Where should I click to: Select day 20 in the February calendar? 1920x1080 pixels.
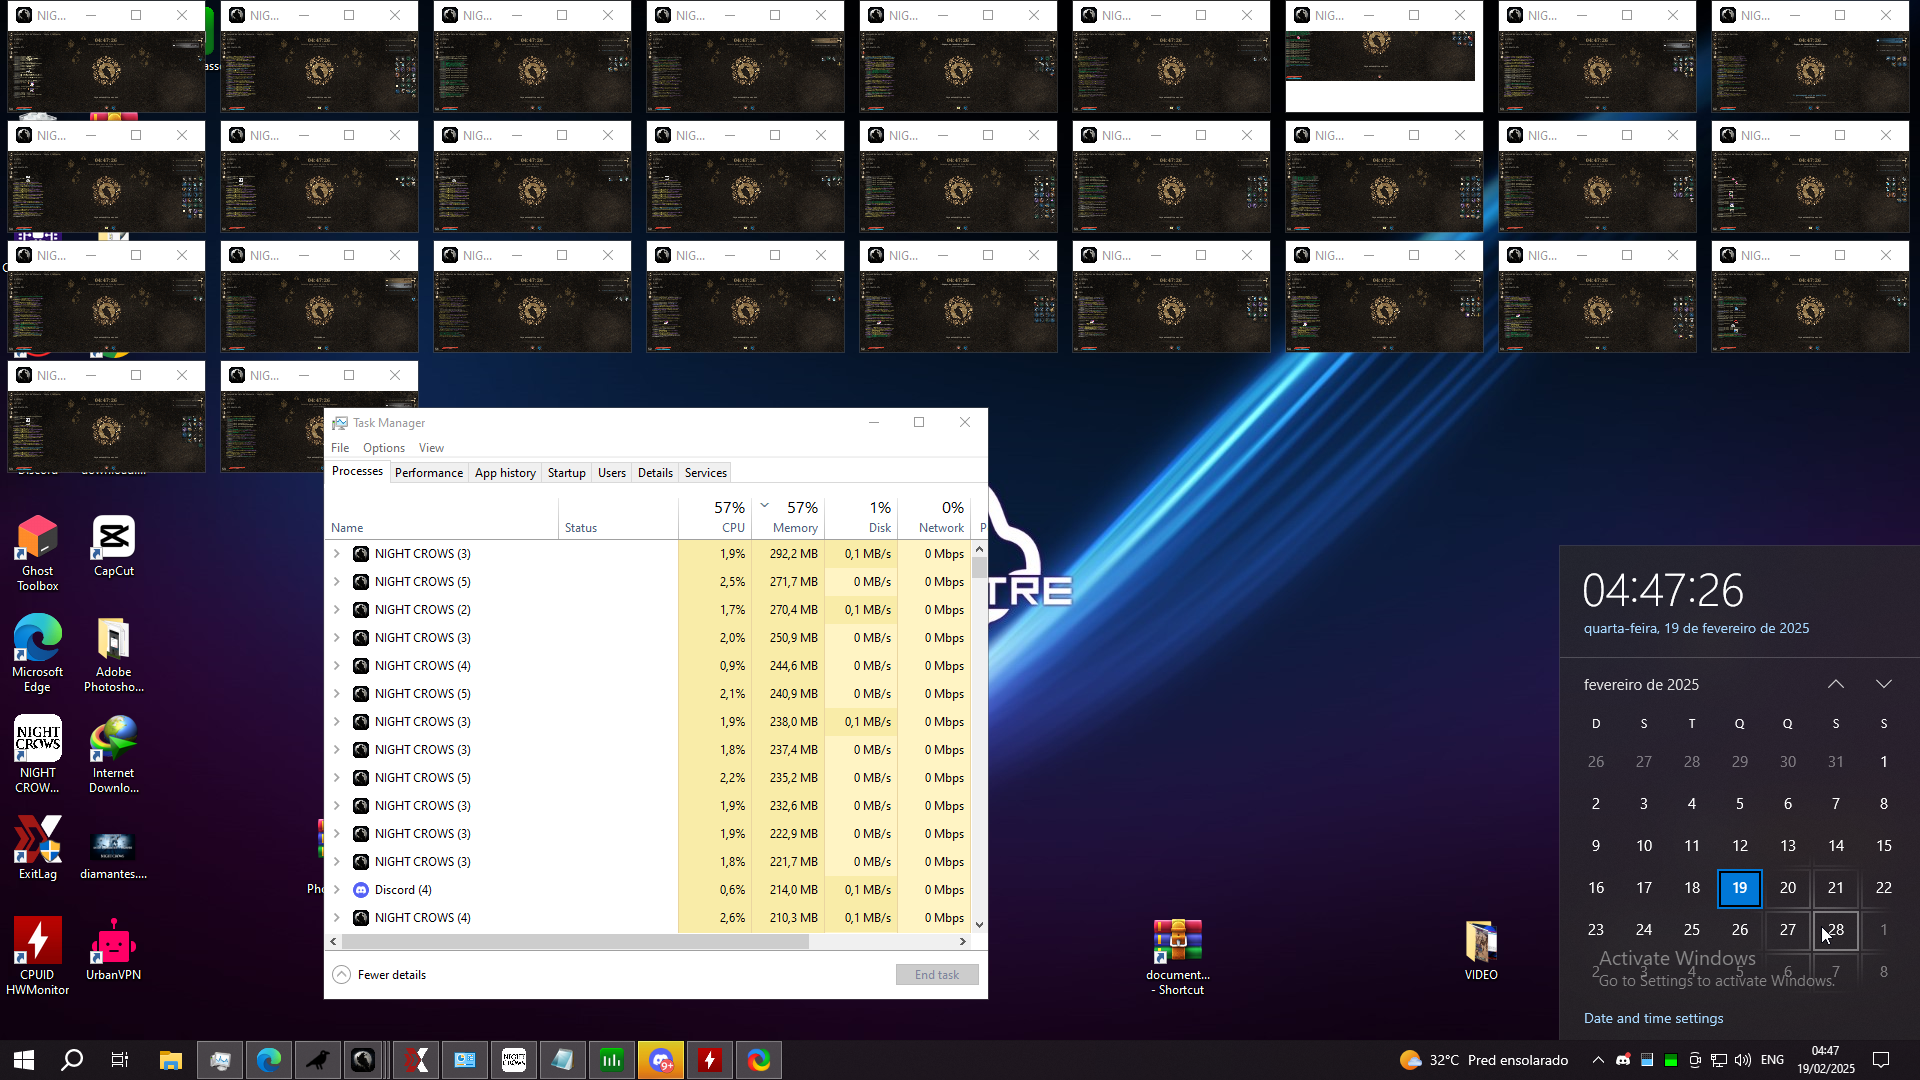pos(1787,888)
